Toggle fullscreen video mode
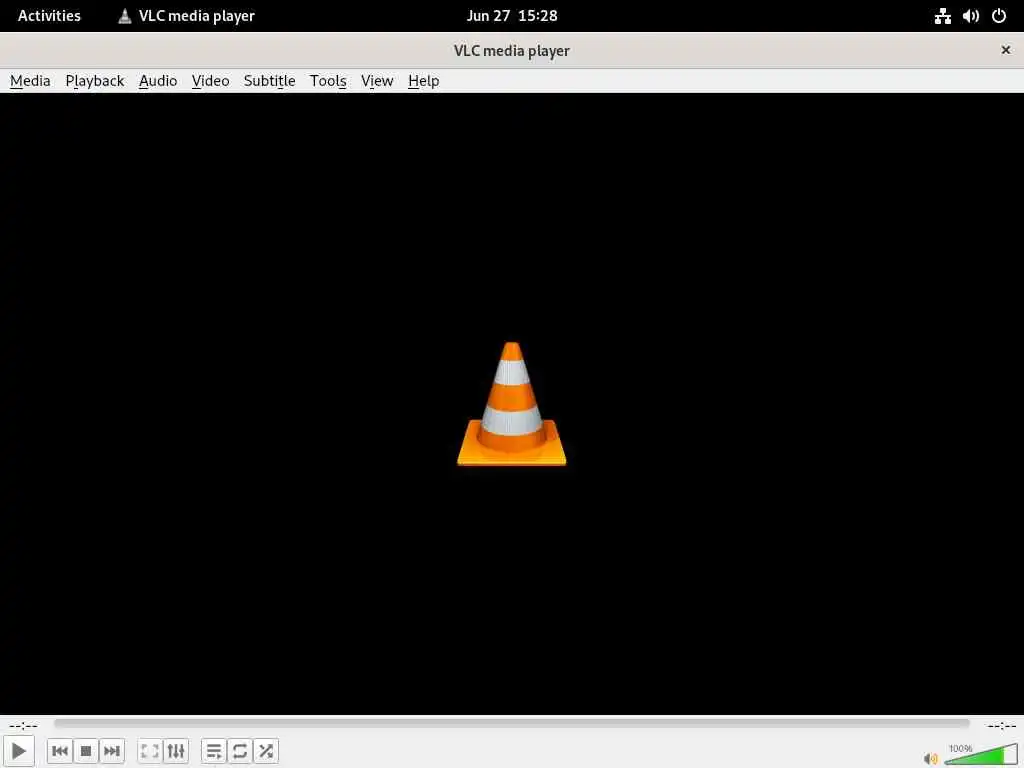Viewport: 1024px width, 768px height. (150, 751)
